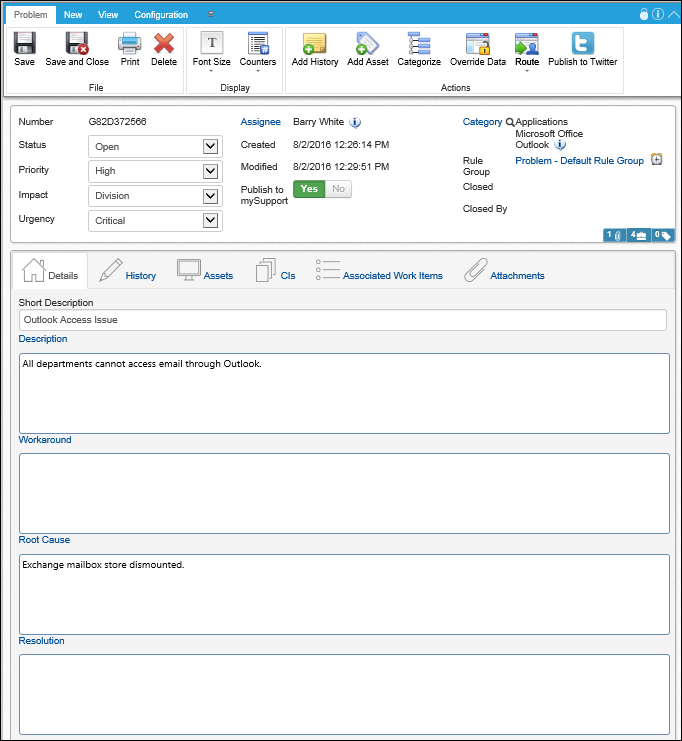Expand the Route dropdown arrow
This screenshot has height=741, width=682.
[527, 71]
